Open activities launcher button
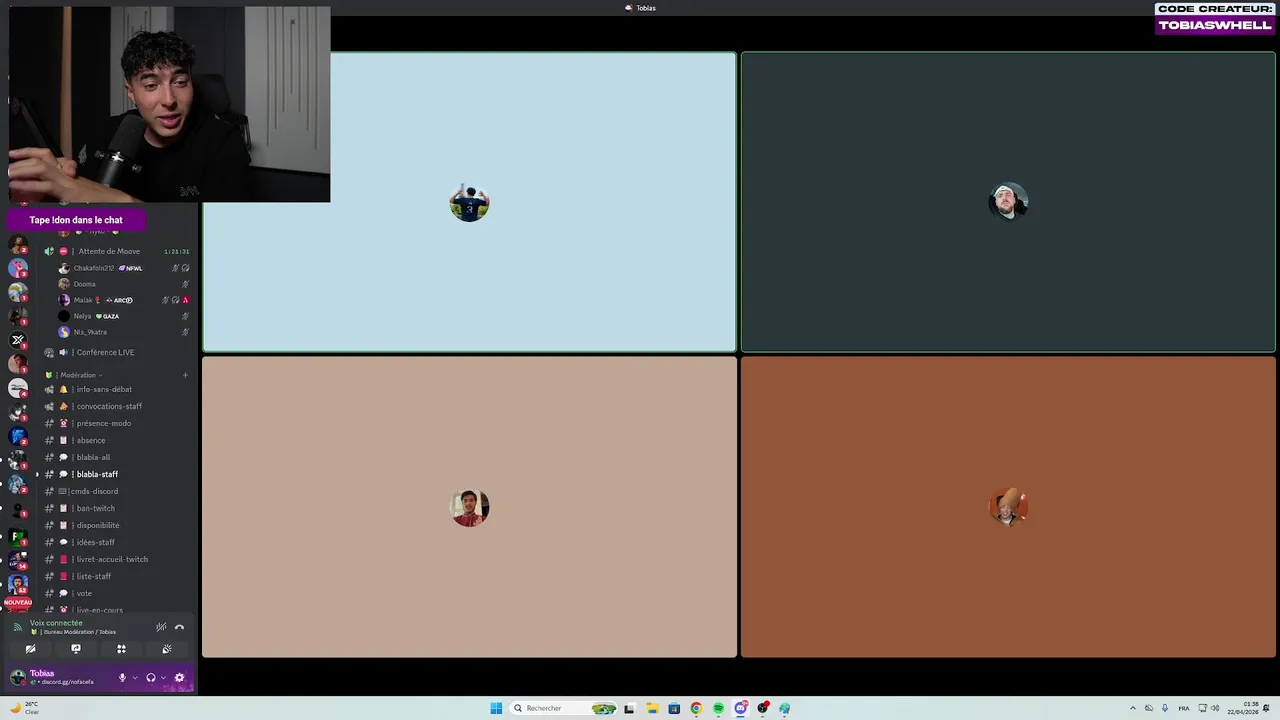The height and width of the screenshot is (720, 1280). [121, 649]
